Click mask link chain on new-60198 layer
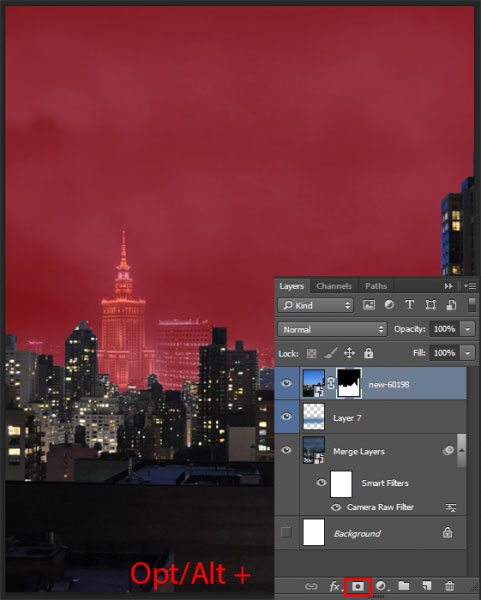 331,384
